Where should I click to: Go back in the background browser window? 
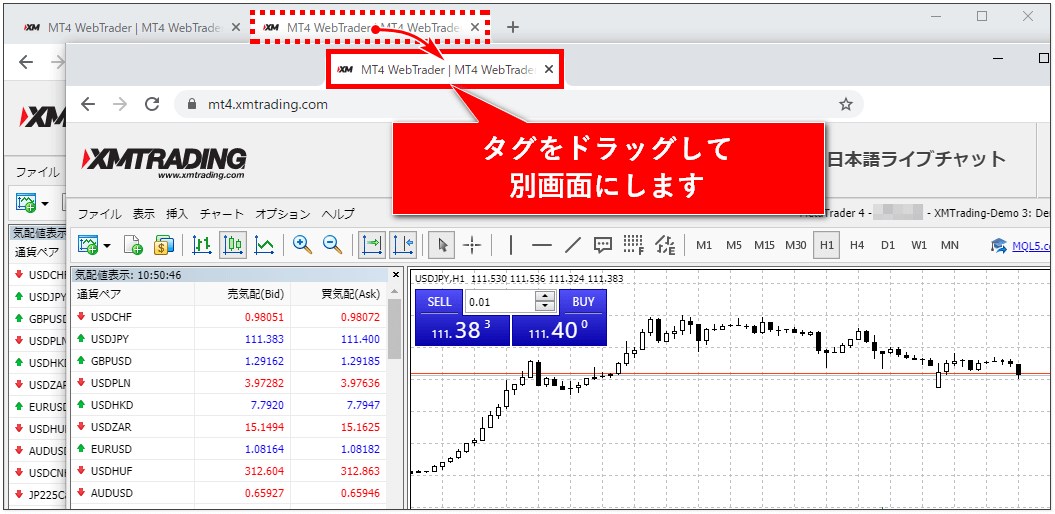26,63
